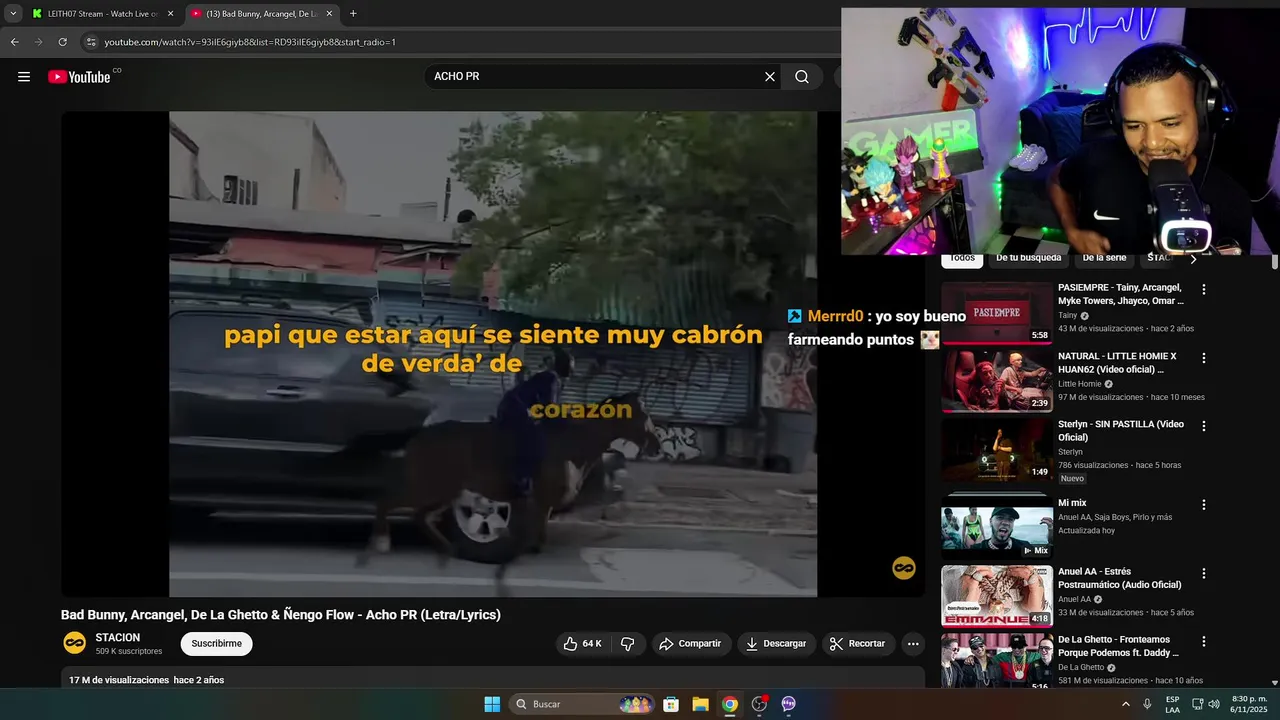Dislike the Acho PR video

click(628, 644)
